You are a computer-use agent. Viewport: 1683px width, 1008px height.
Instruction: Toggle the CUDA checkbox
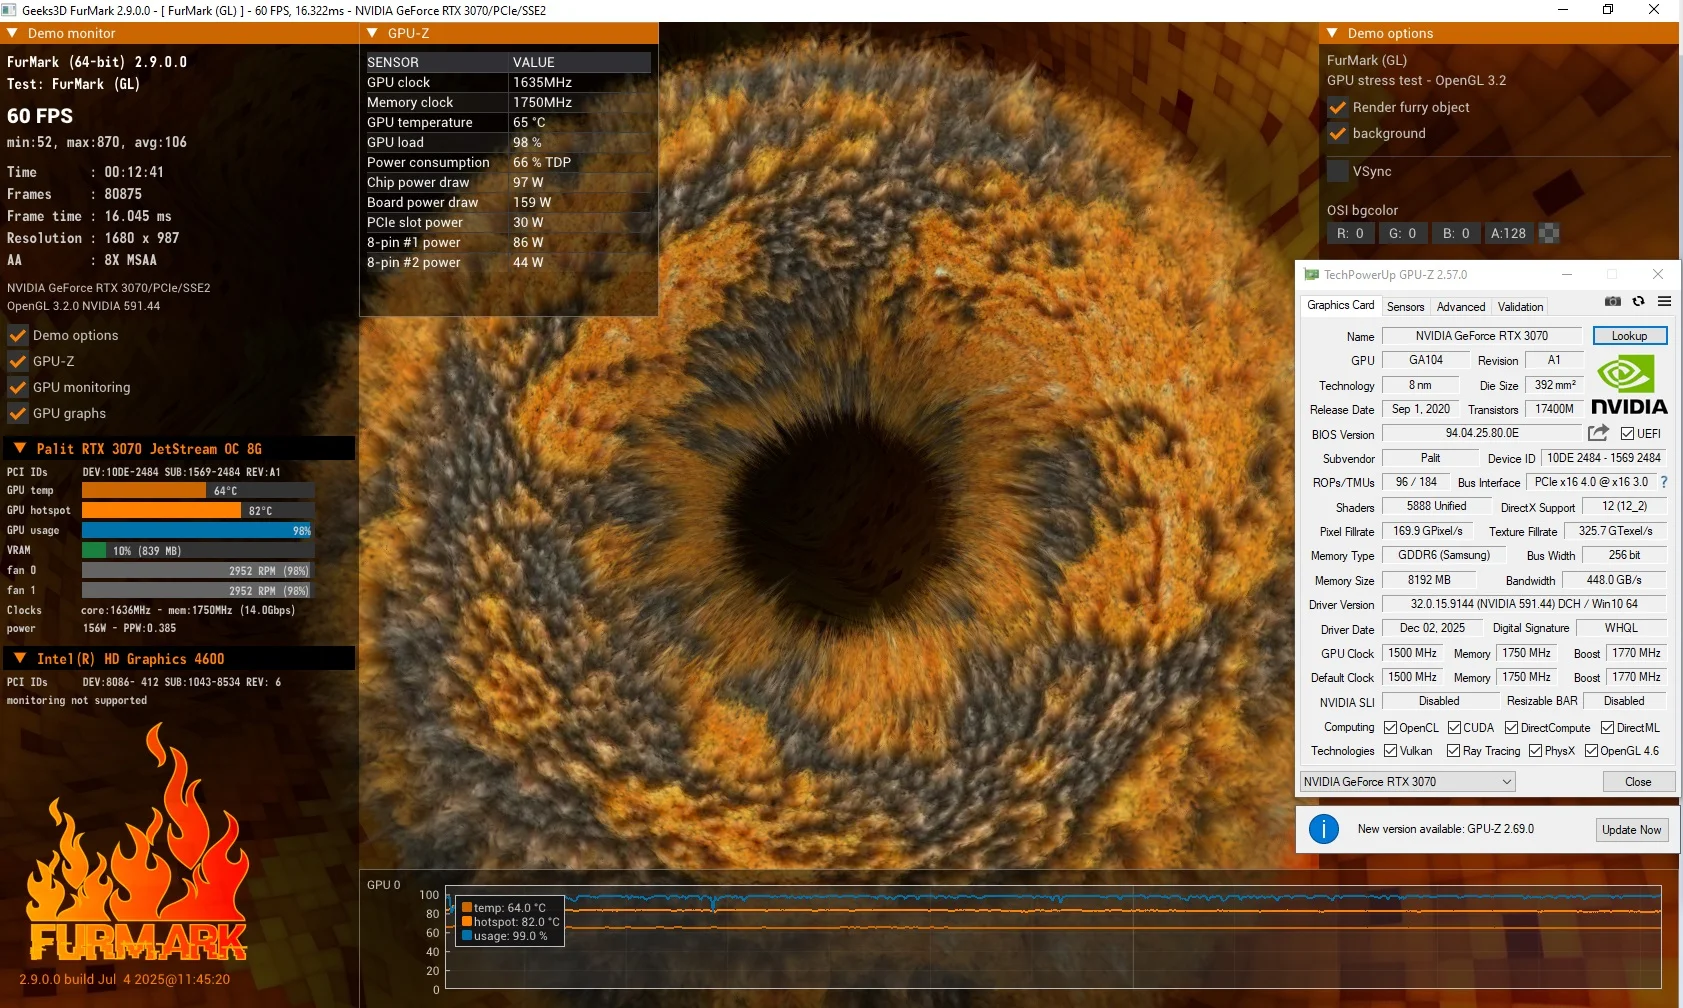tap(1455, 728)
